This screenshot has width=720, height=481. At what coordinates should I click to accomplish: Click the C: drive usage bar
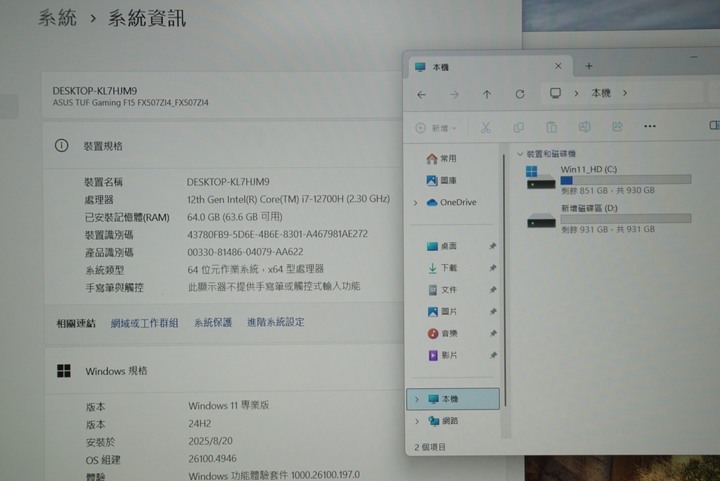pyautogui.click(x=626, y=180)
